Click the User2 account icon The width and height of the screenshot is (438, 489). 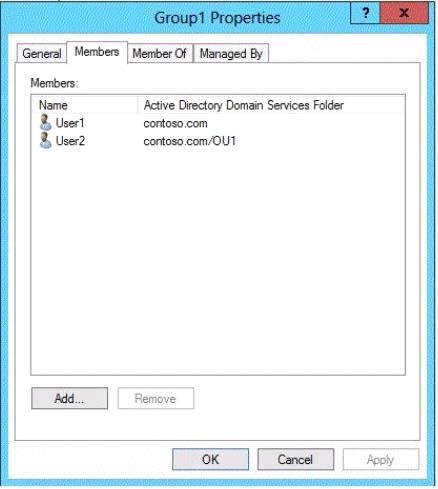click(45, 140)
